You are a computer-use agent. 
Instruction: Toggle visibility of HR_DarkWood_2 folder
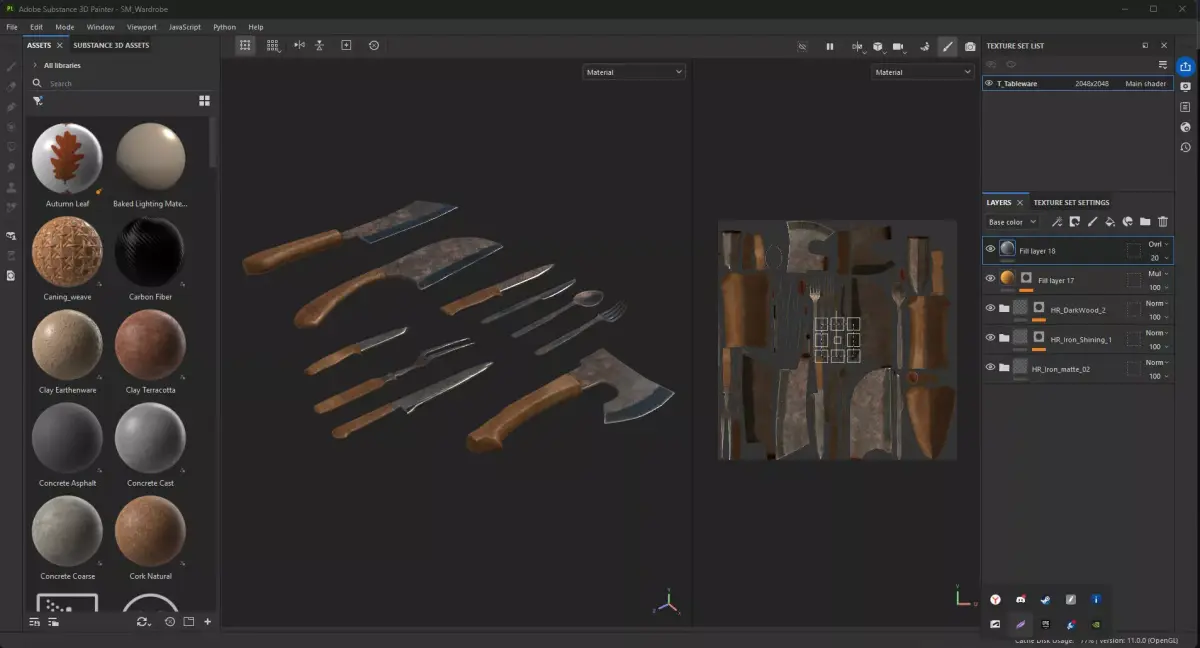[990, 308]
